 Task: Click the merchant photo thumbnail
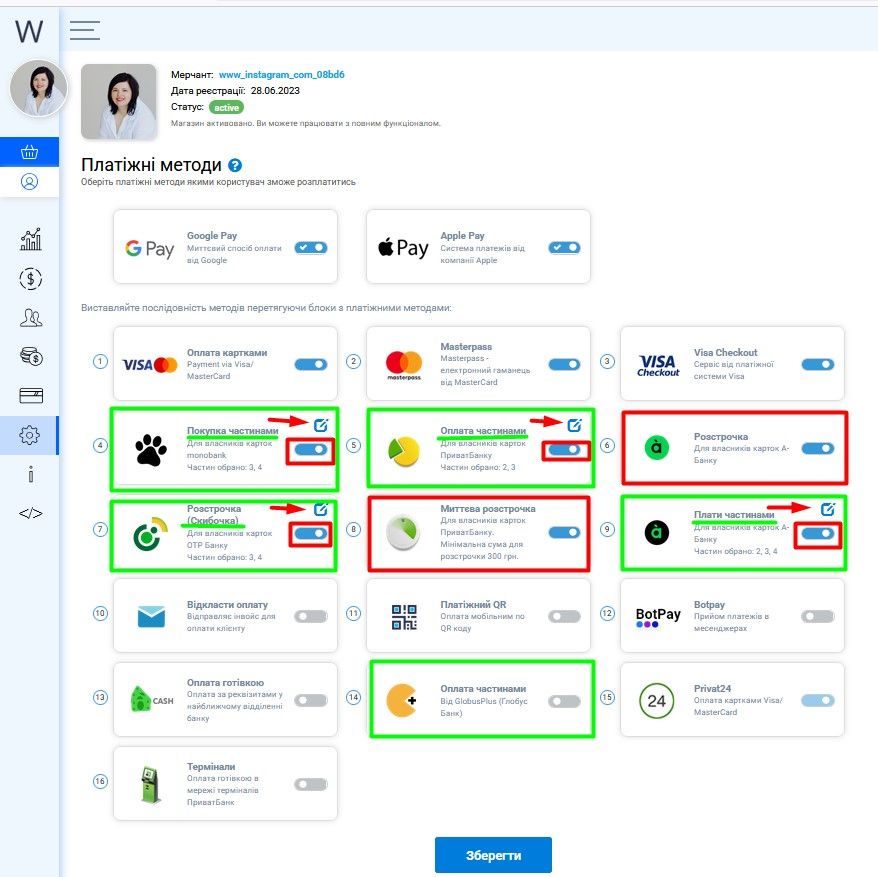tap(119, 101)
